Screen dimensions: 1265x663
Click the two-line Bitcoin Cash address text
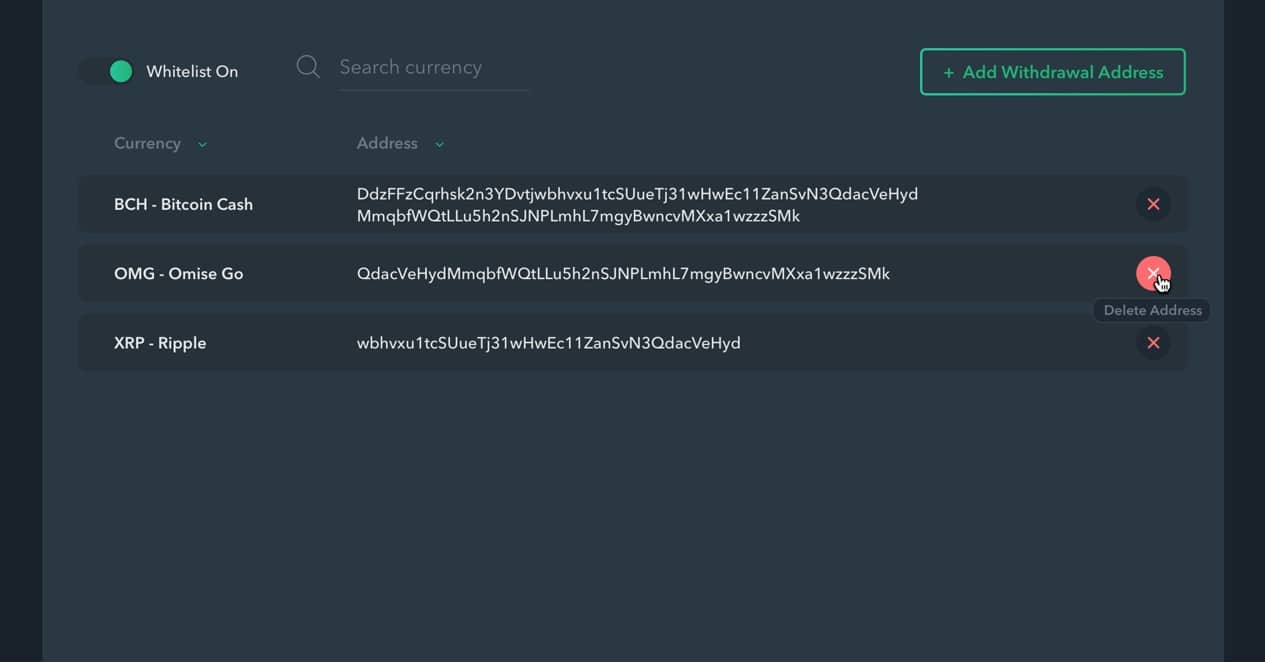point(637,204)
